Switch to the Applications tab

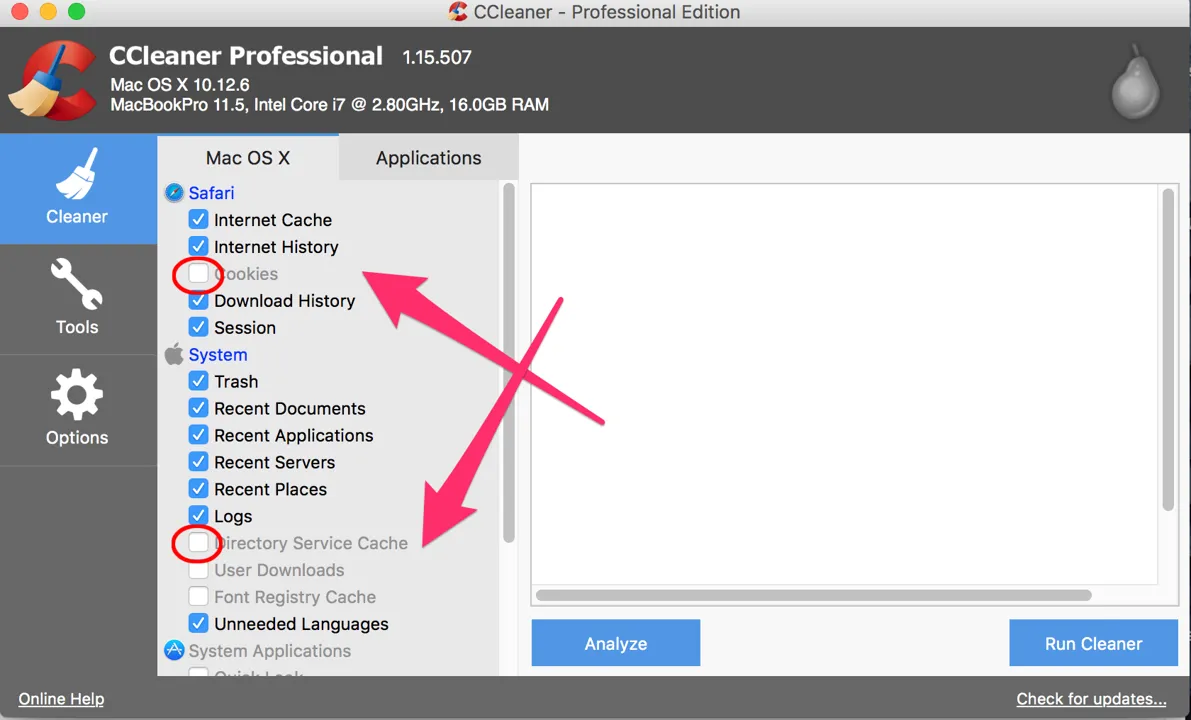[428, 157]
